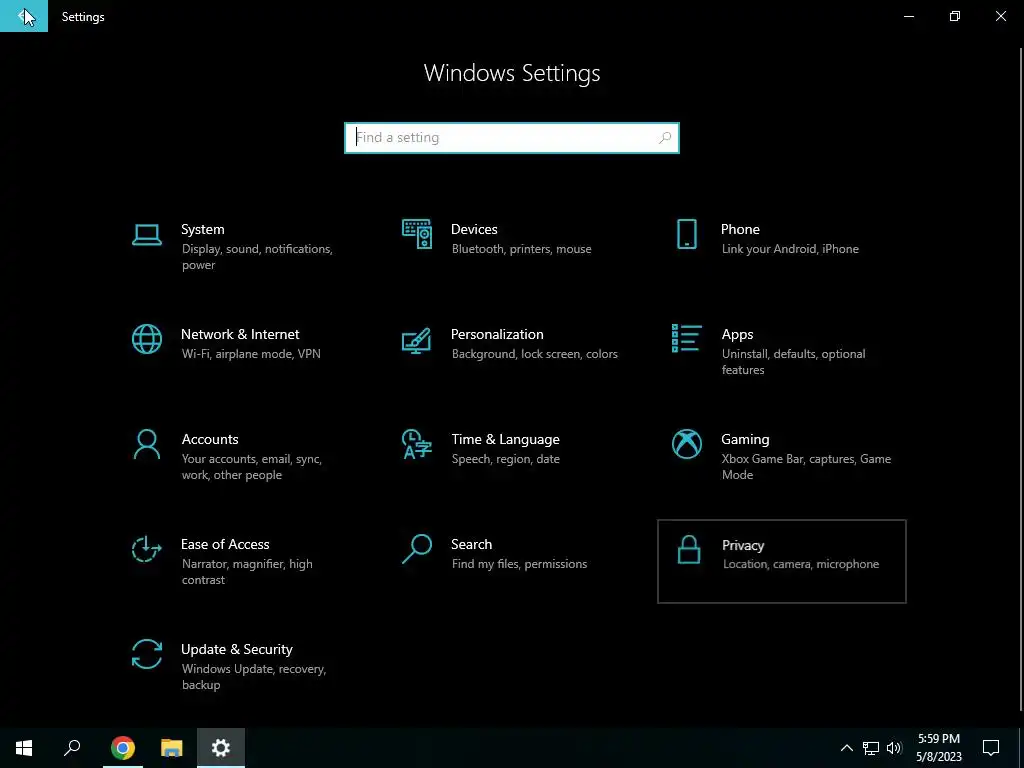This screenshot has height=768, width=1024.
Task: Open the System settings title
Action: tap(202, 229)
